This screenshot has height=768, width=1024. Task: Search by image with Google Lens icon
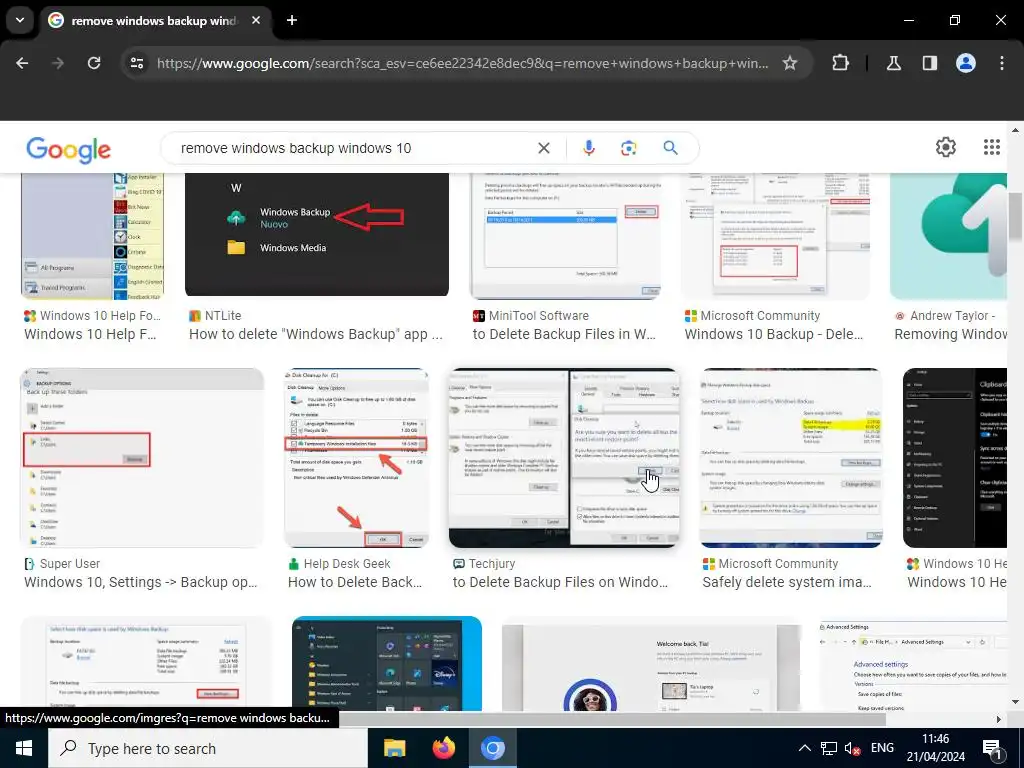pyautogui.click(x=628, y=148)
